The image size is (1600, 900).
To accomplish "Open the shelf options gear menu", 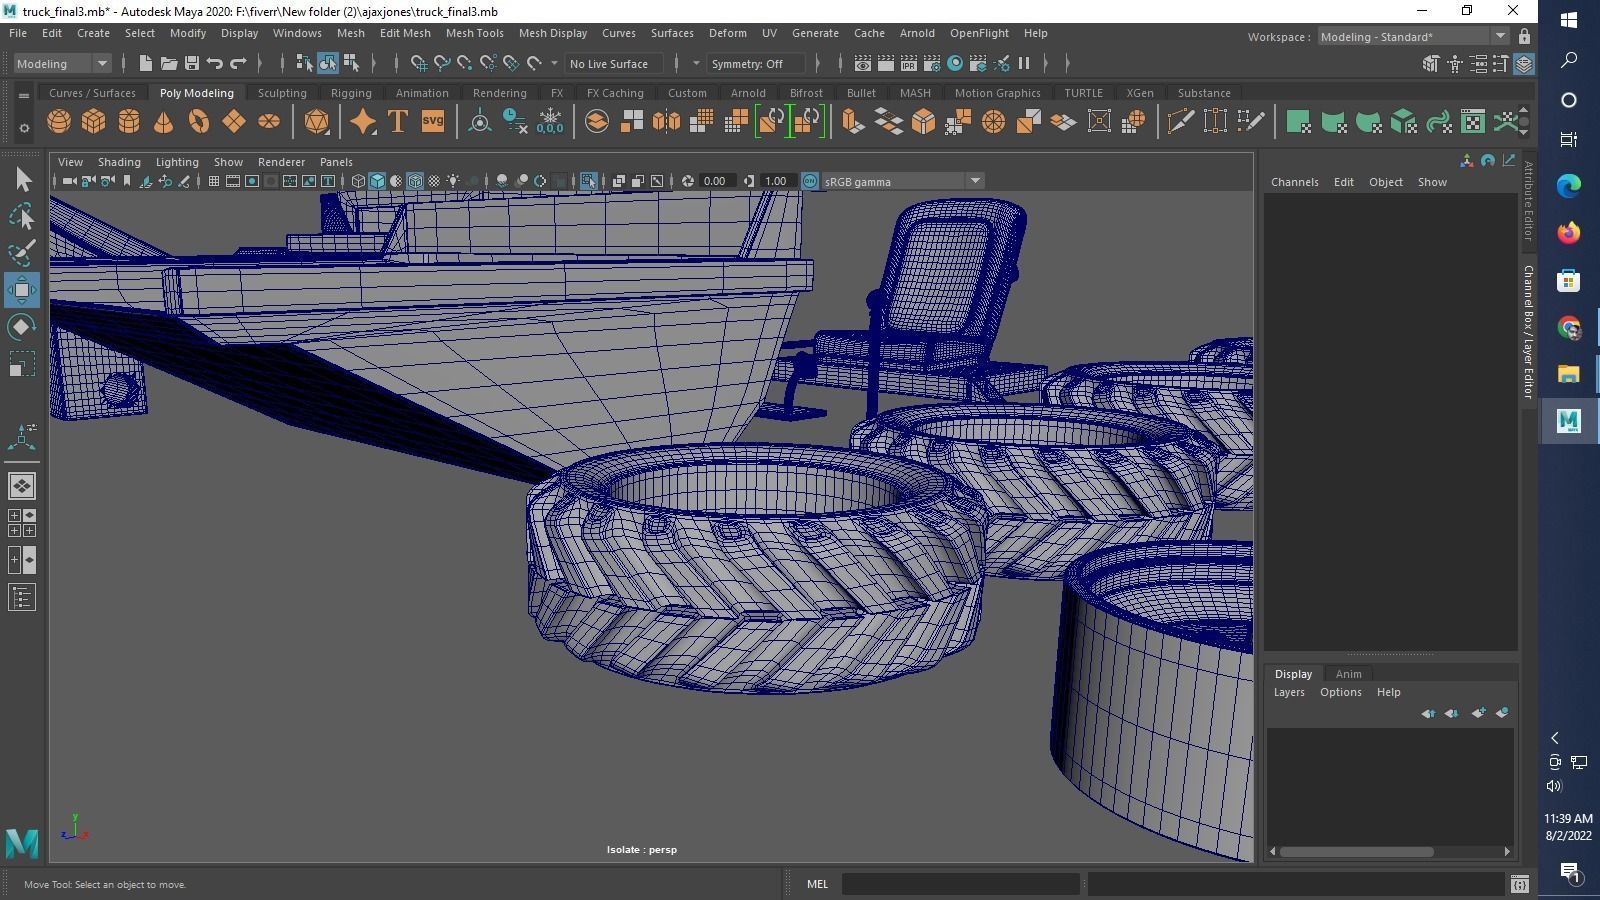I will (x=24, y=128).
